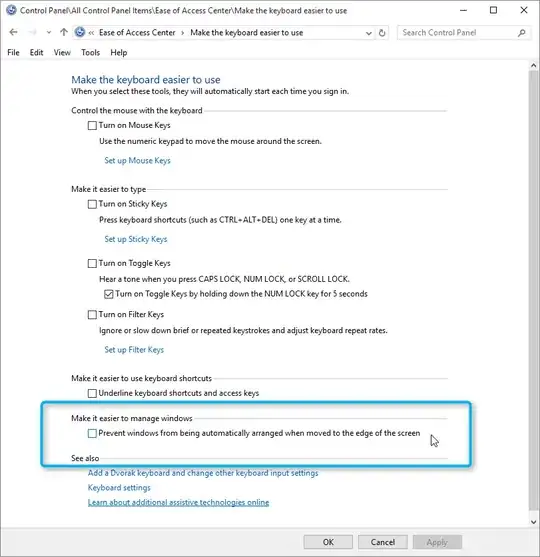Open the Edit menu

pyautogui.click(x=36, y=53)
